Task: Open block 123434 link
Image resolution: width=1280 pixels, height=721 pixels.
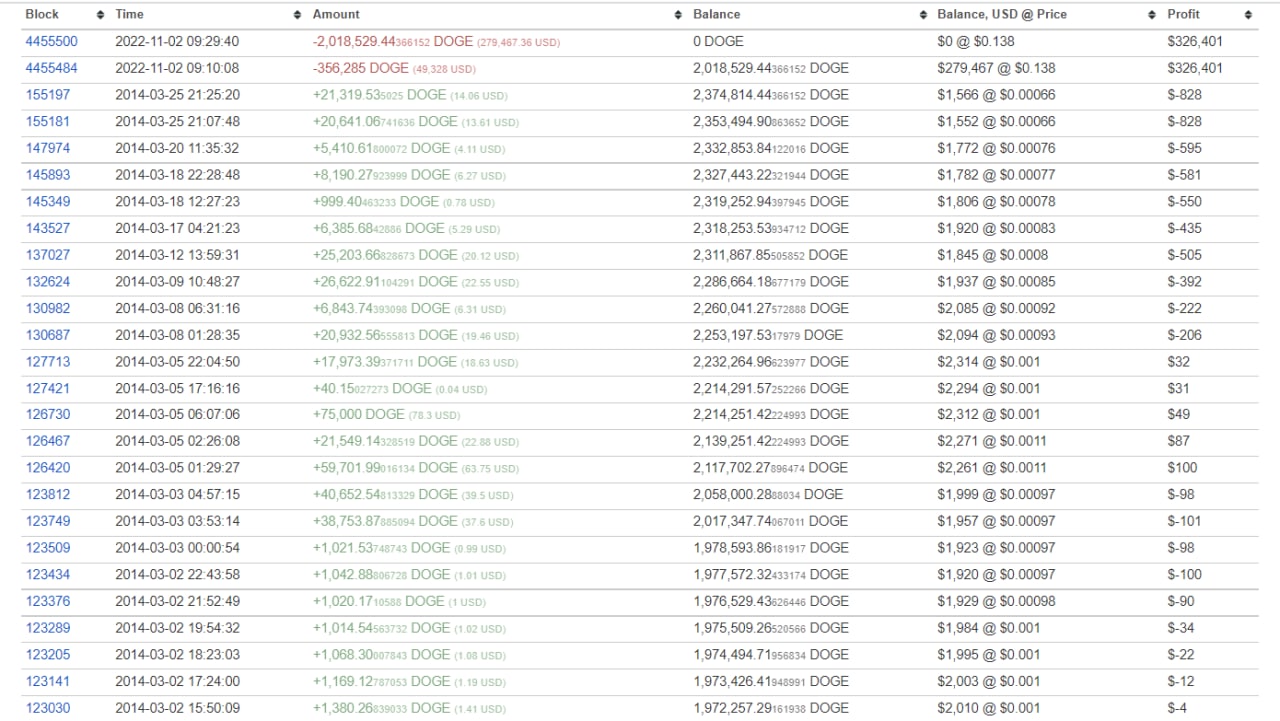Action: (x=48, y=575)
